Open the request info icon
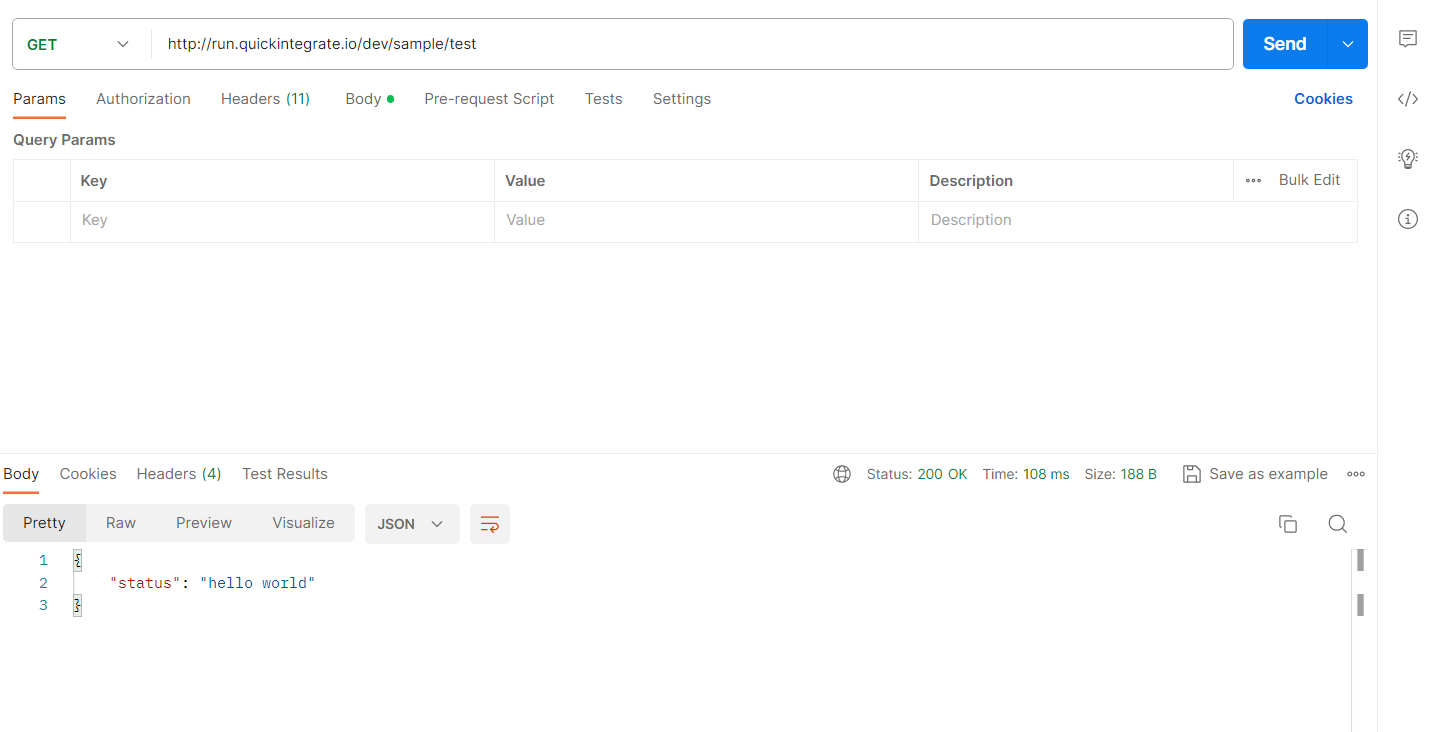This screenshot has height=732, width=1432. (x=1408, y=219)
